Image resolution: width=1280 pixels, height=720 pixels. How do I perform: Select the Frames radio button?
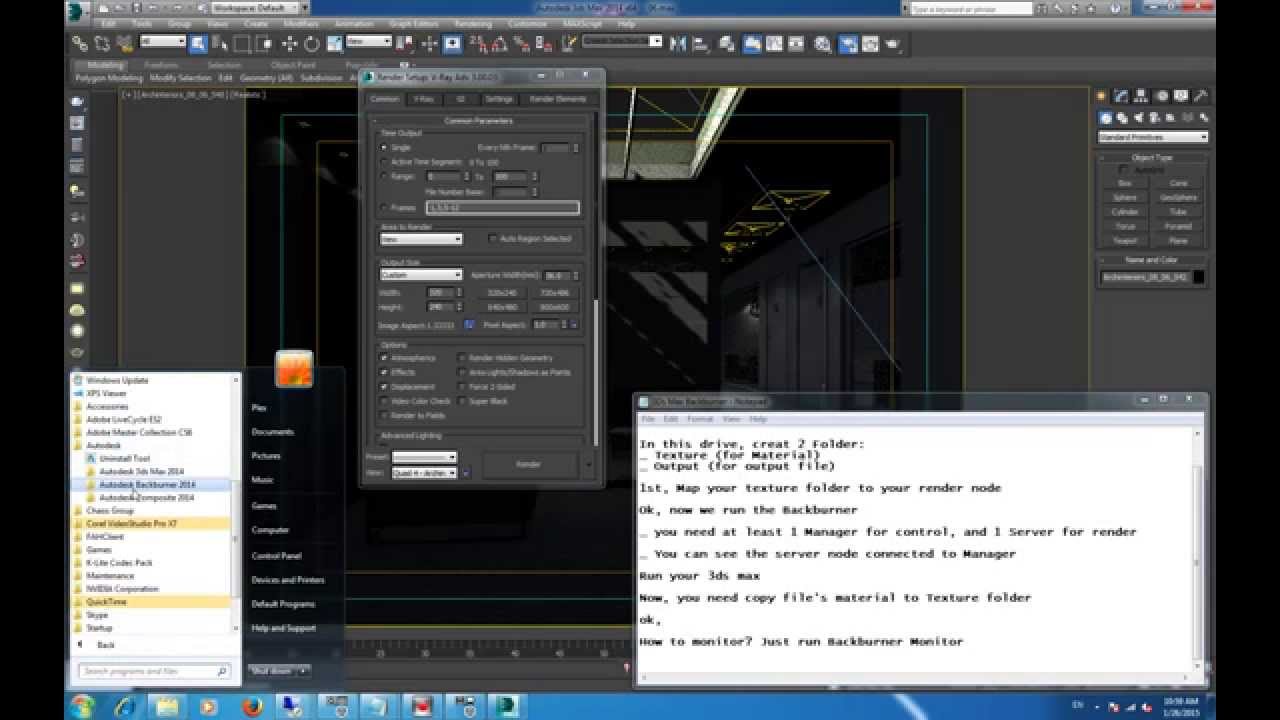384,208
